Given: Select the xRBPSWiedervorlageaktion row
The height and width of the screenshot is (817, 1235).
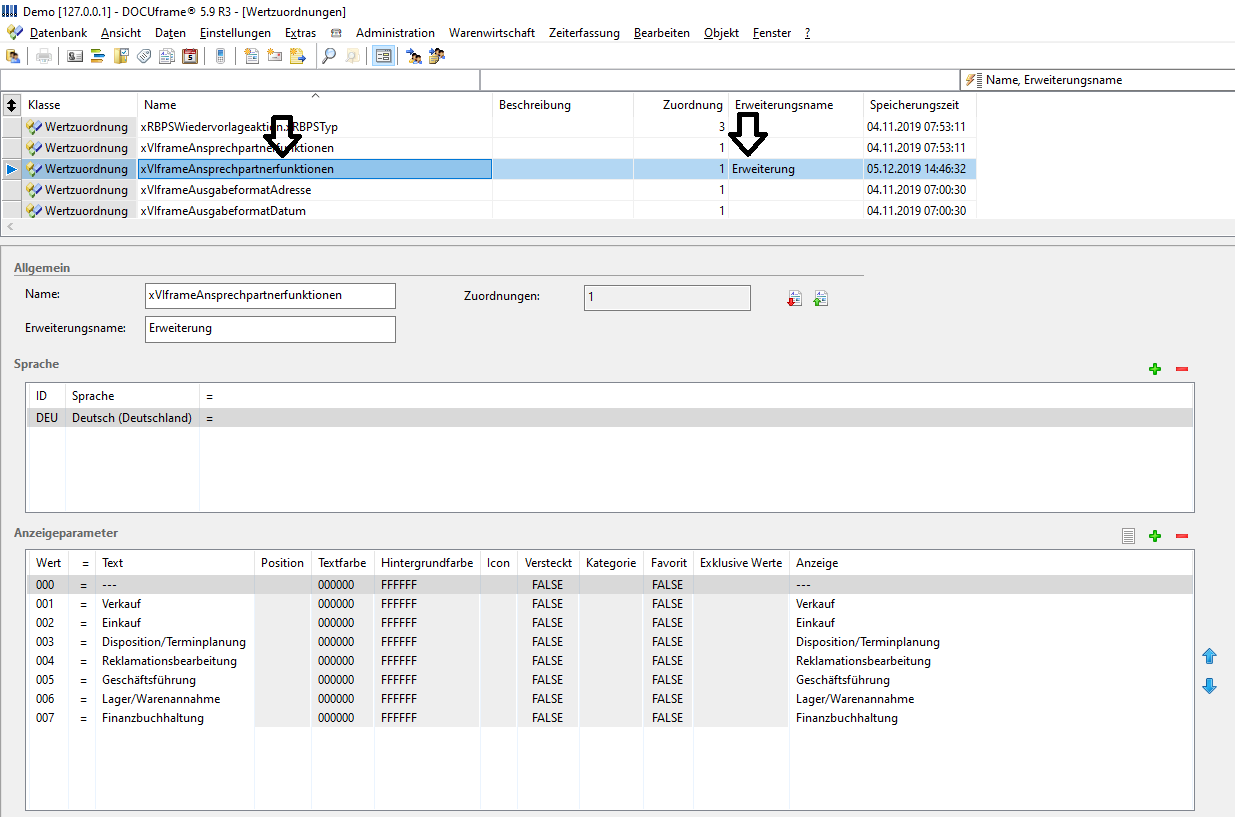Looking at the screenshot, I should [x=489, y=127].
